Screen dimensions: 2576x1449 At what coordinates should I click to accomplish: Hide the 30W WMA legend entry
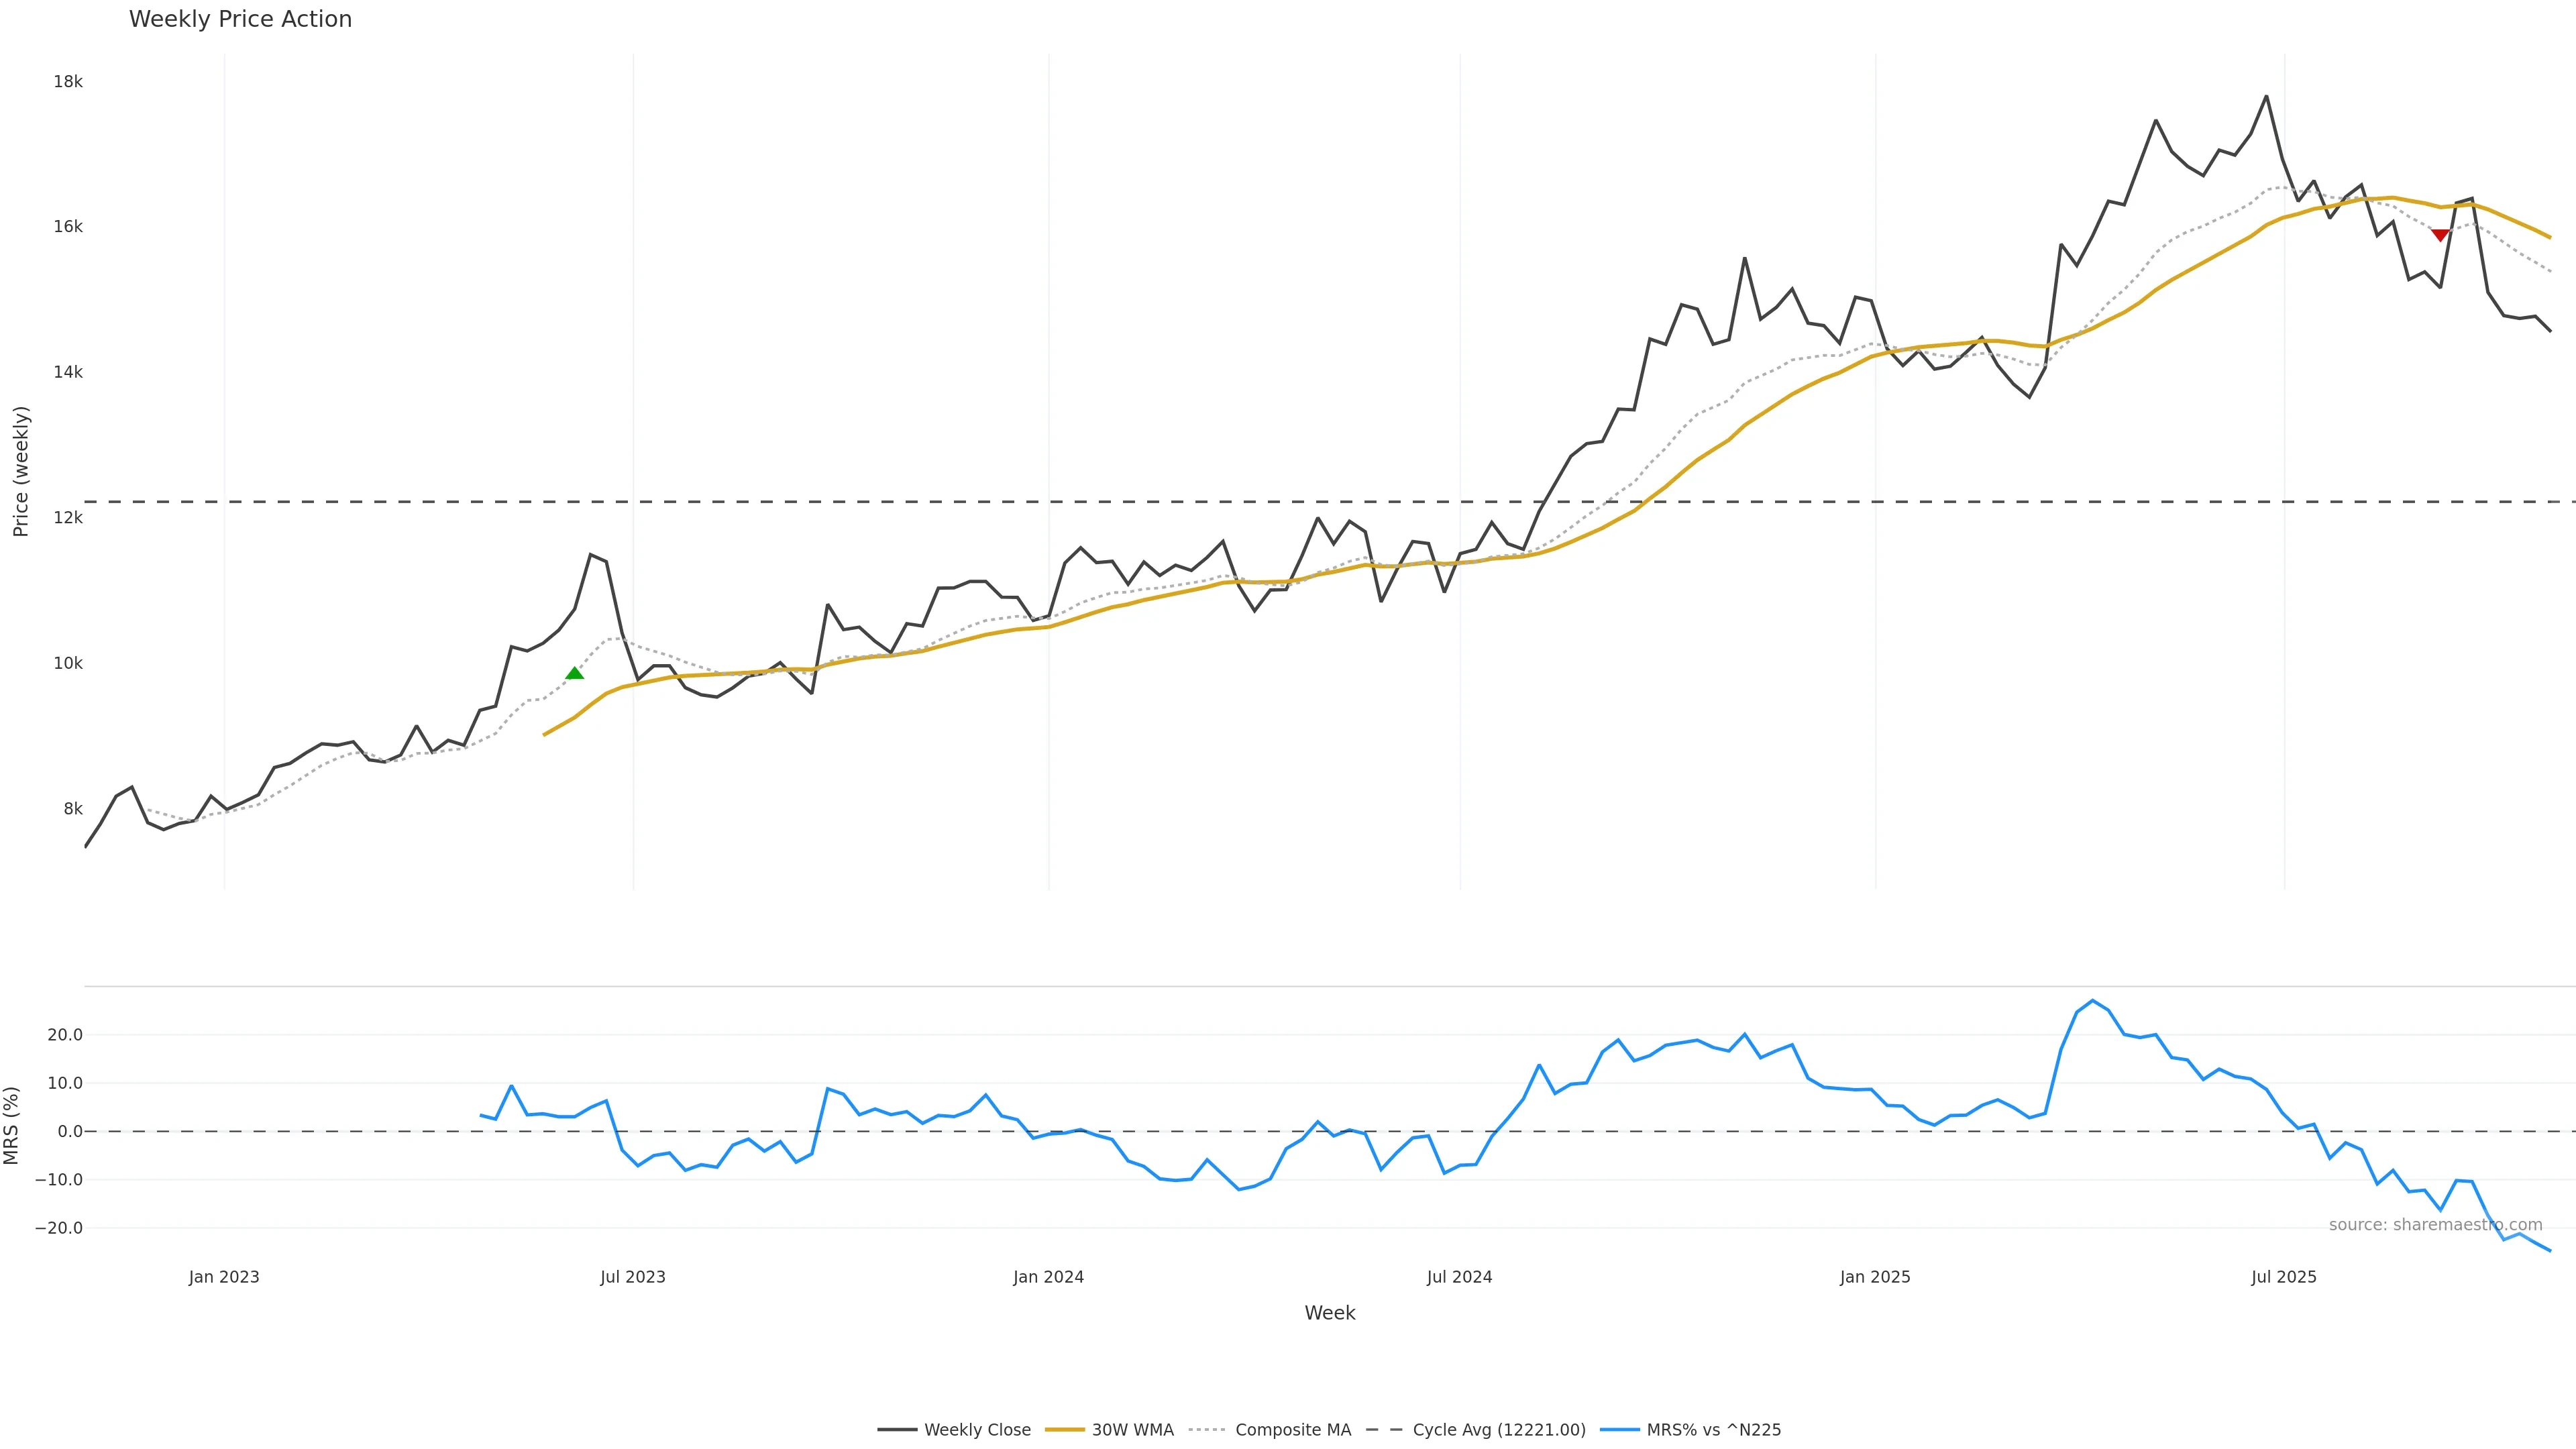click(x=1132, y=1430)
